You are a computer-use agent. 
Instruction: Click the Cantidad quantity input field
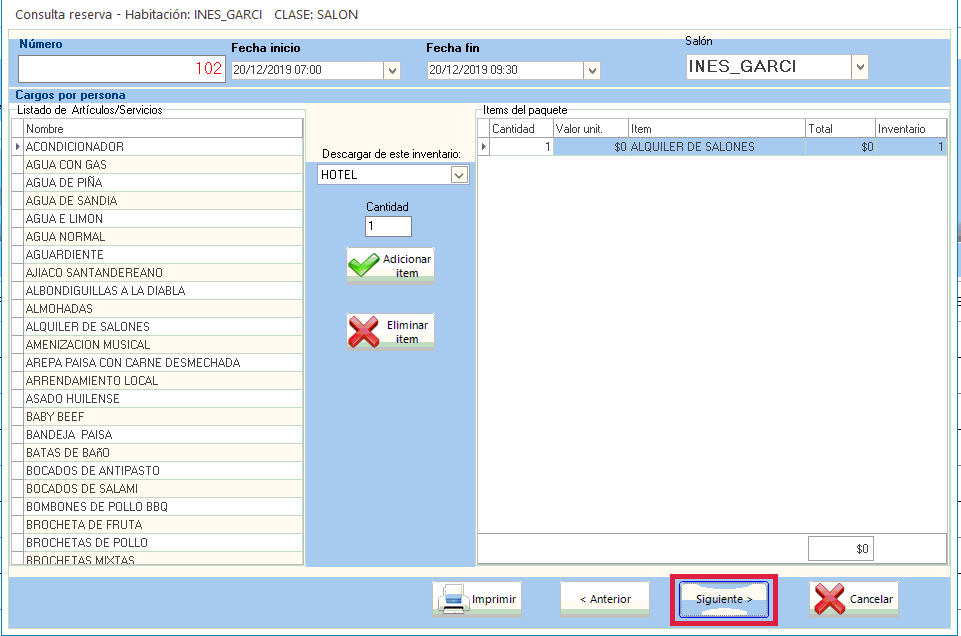tap(388, 227)
